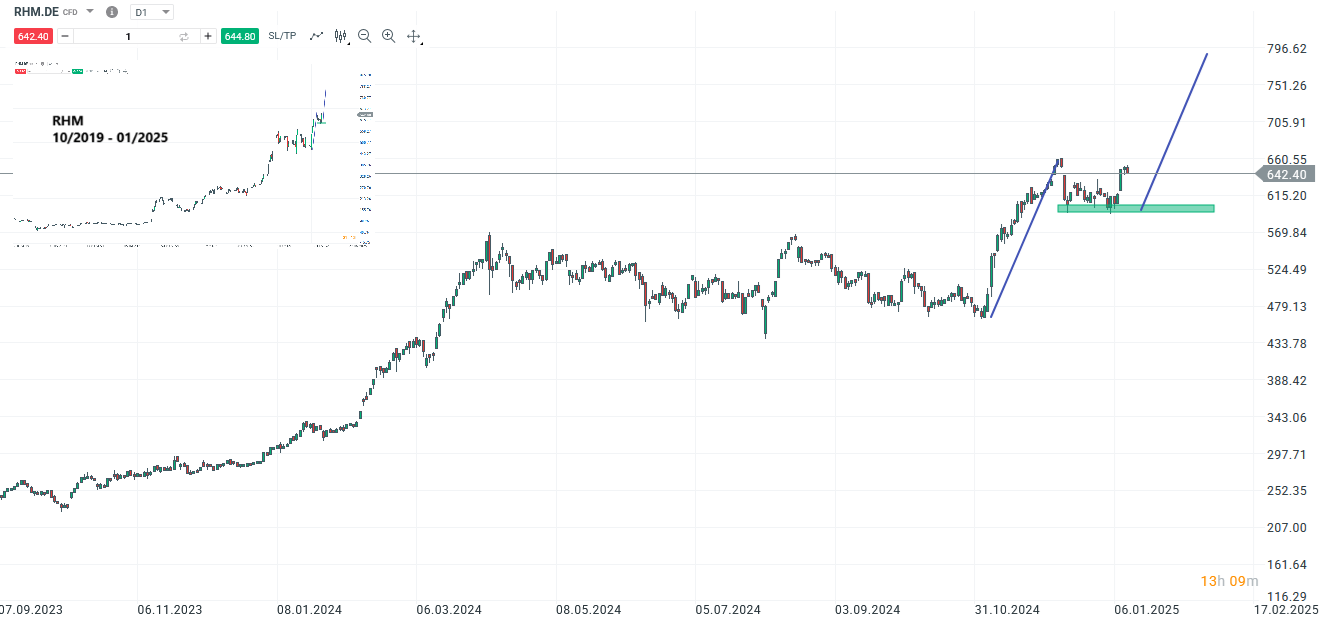Click the 13h 09m session countdown label
This screenshot has height=621, width=1328.
pyautogui.click(x=1229, y=580)
